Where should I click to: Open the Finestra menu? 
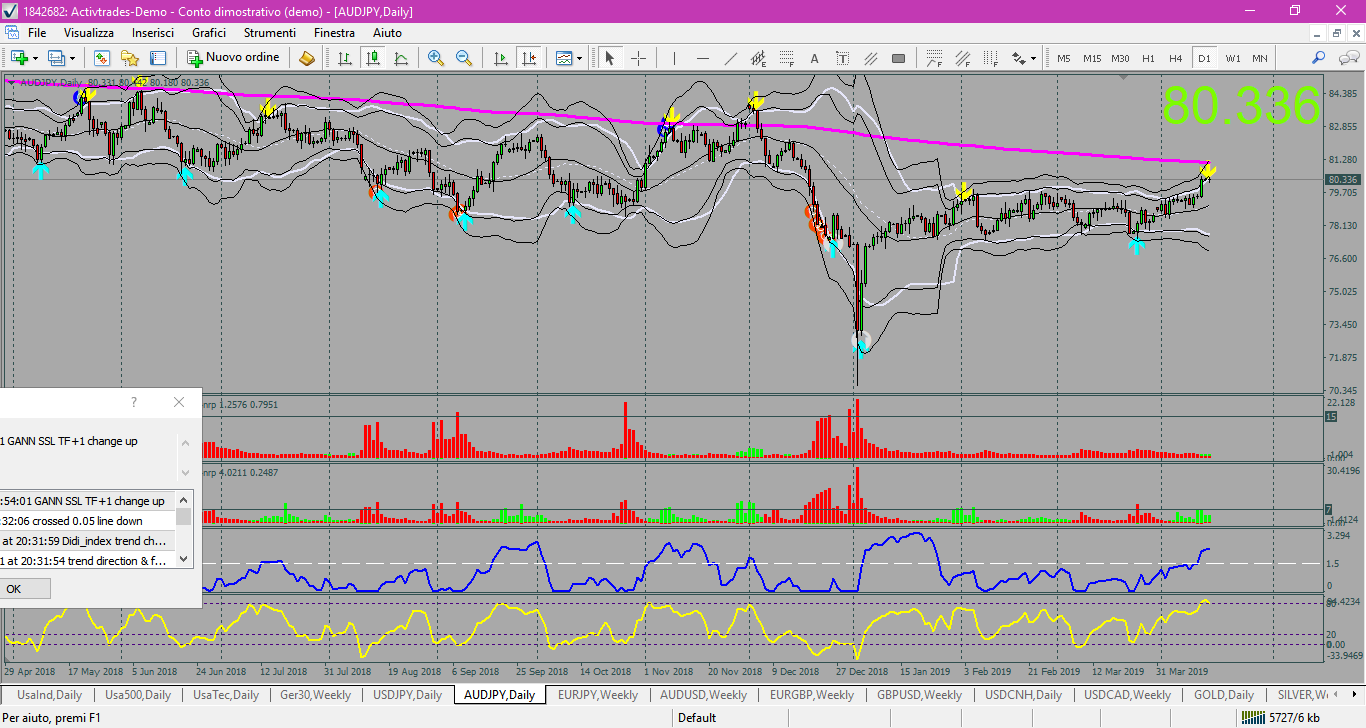point(334,33)
